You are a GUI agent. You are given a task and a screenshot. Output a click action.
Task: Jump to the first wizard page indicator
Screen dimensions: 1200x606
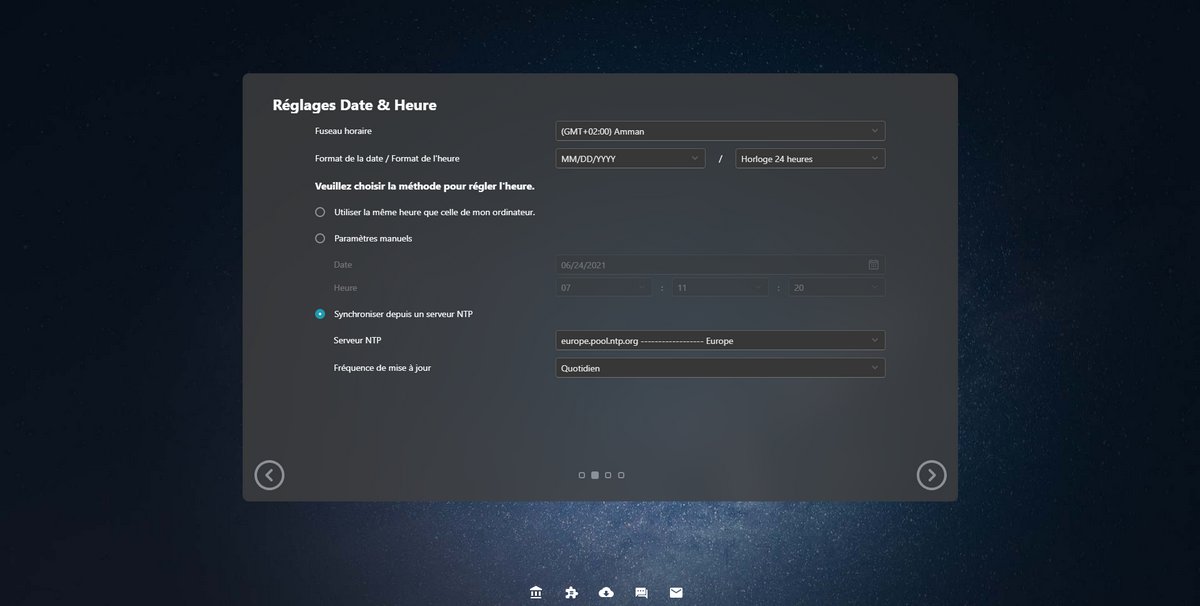[x=582, y=475]
